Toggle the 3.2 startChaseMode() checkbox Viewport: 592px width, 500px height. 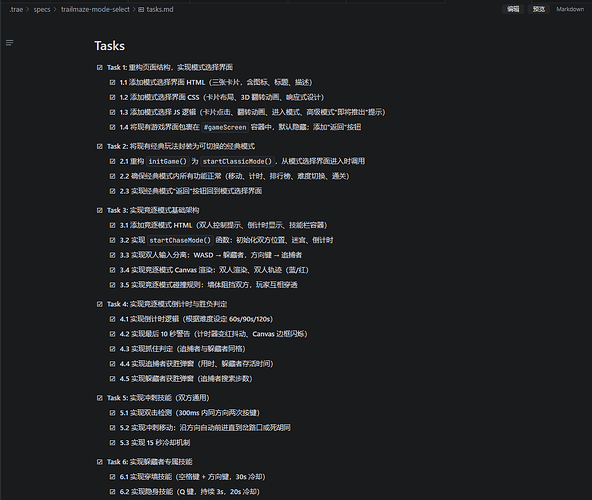tap(113, 240)
